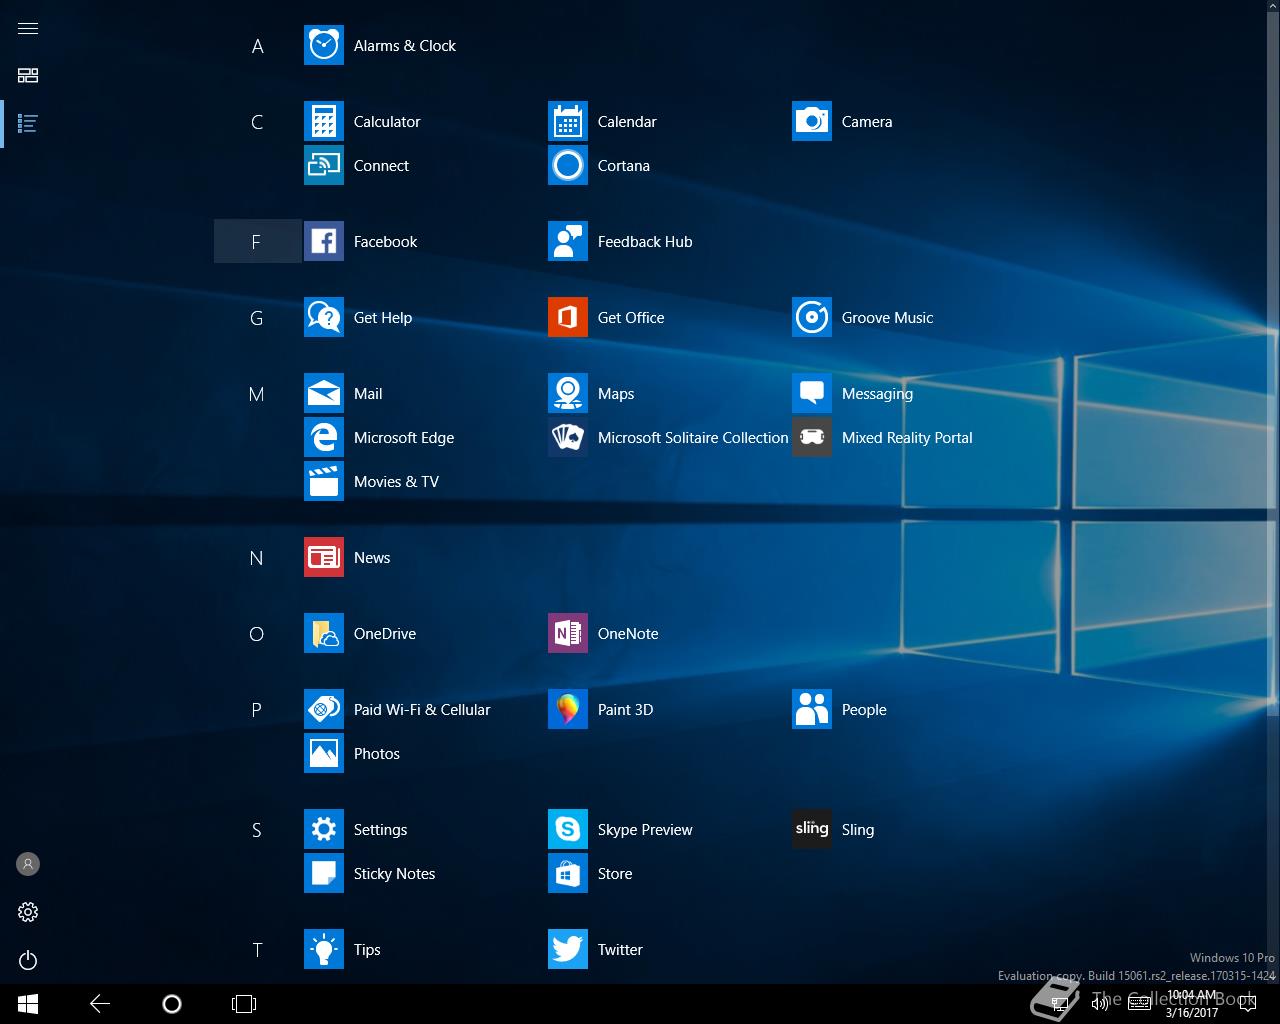The image size is (1280, 1024).
Task: Launch the Paint 3D icon
Action: [x=568, y=710]
